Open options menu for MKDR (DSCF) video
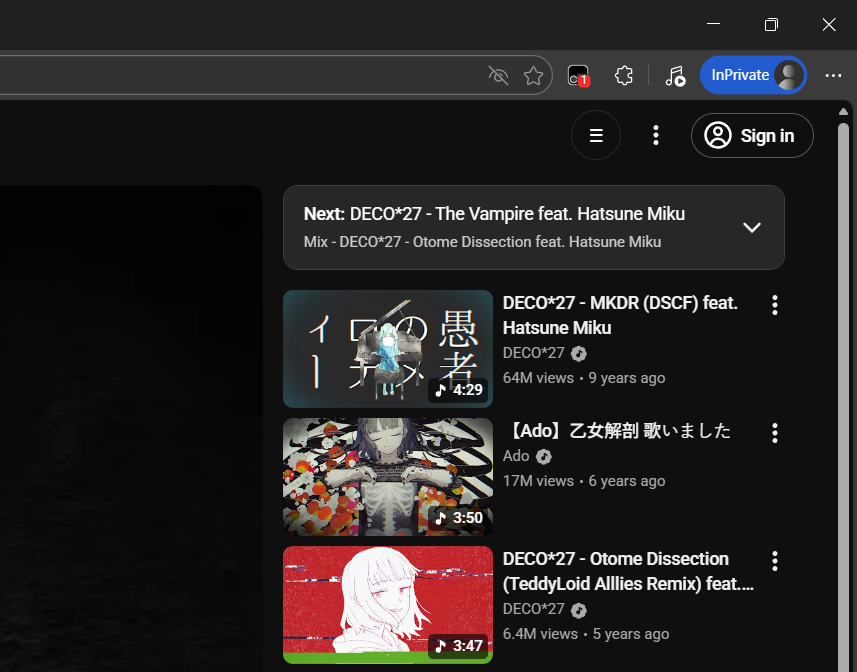The height and width of the screenshot is (672, 857). coord(774,305)
